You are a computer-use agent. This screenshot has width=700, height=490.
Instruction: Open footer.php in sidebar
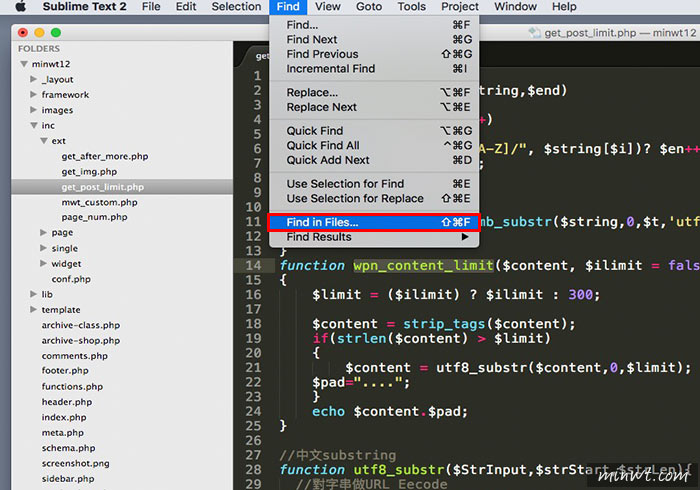click(x=65, y=370)
